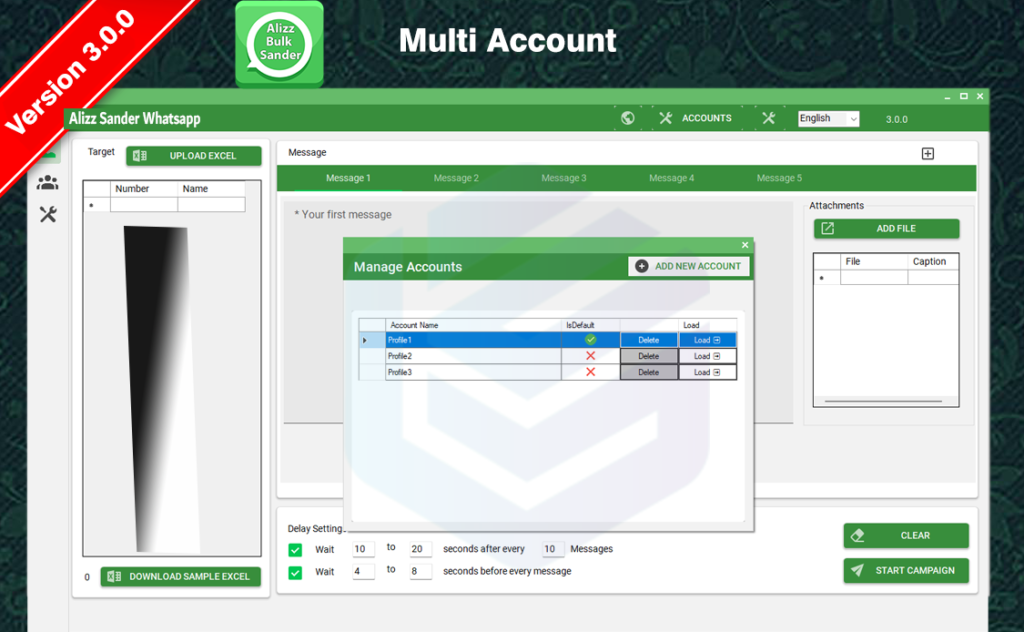Open the English language dropdown
This screenshot has height=632, width=1024.
tap(828, 118)
